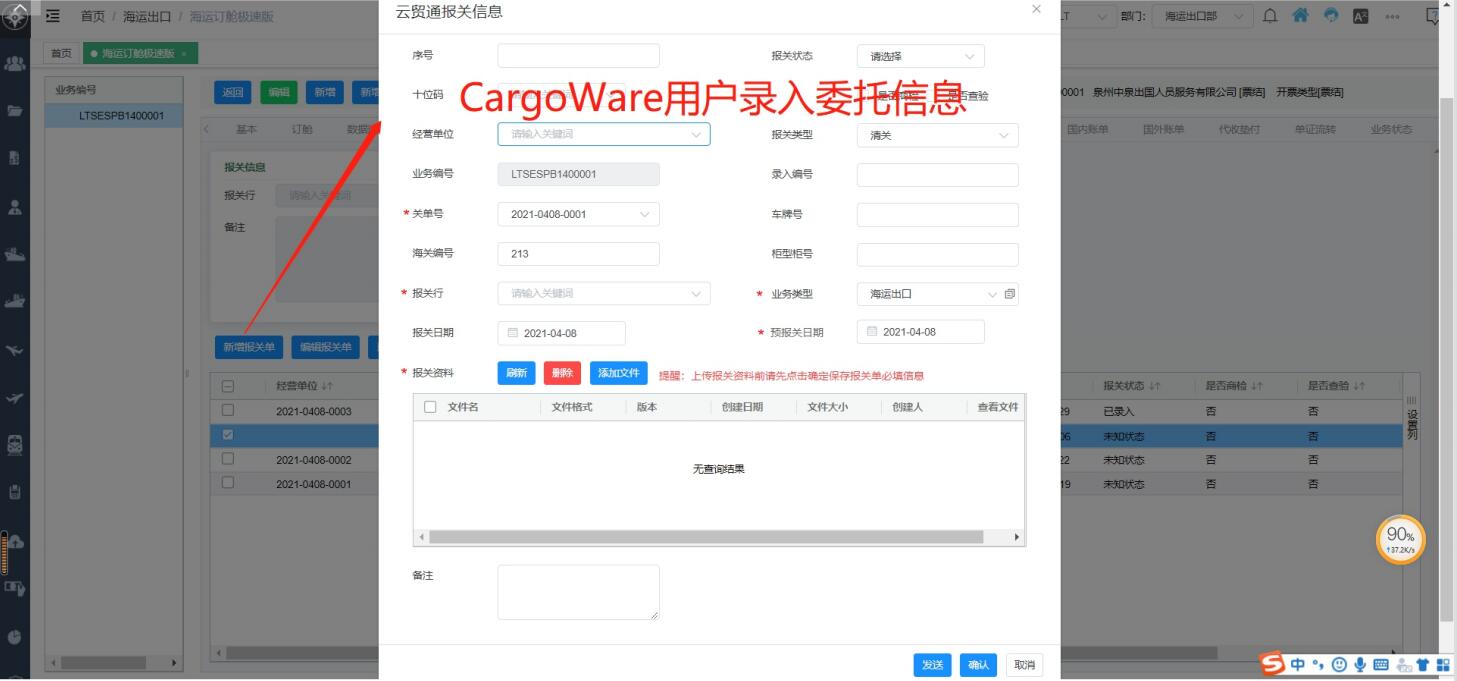
Task: Toggle the select-all checkbox beside 文件名
Action: tap(430, 407)
